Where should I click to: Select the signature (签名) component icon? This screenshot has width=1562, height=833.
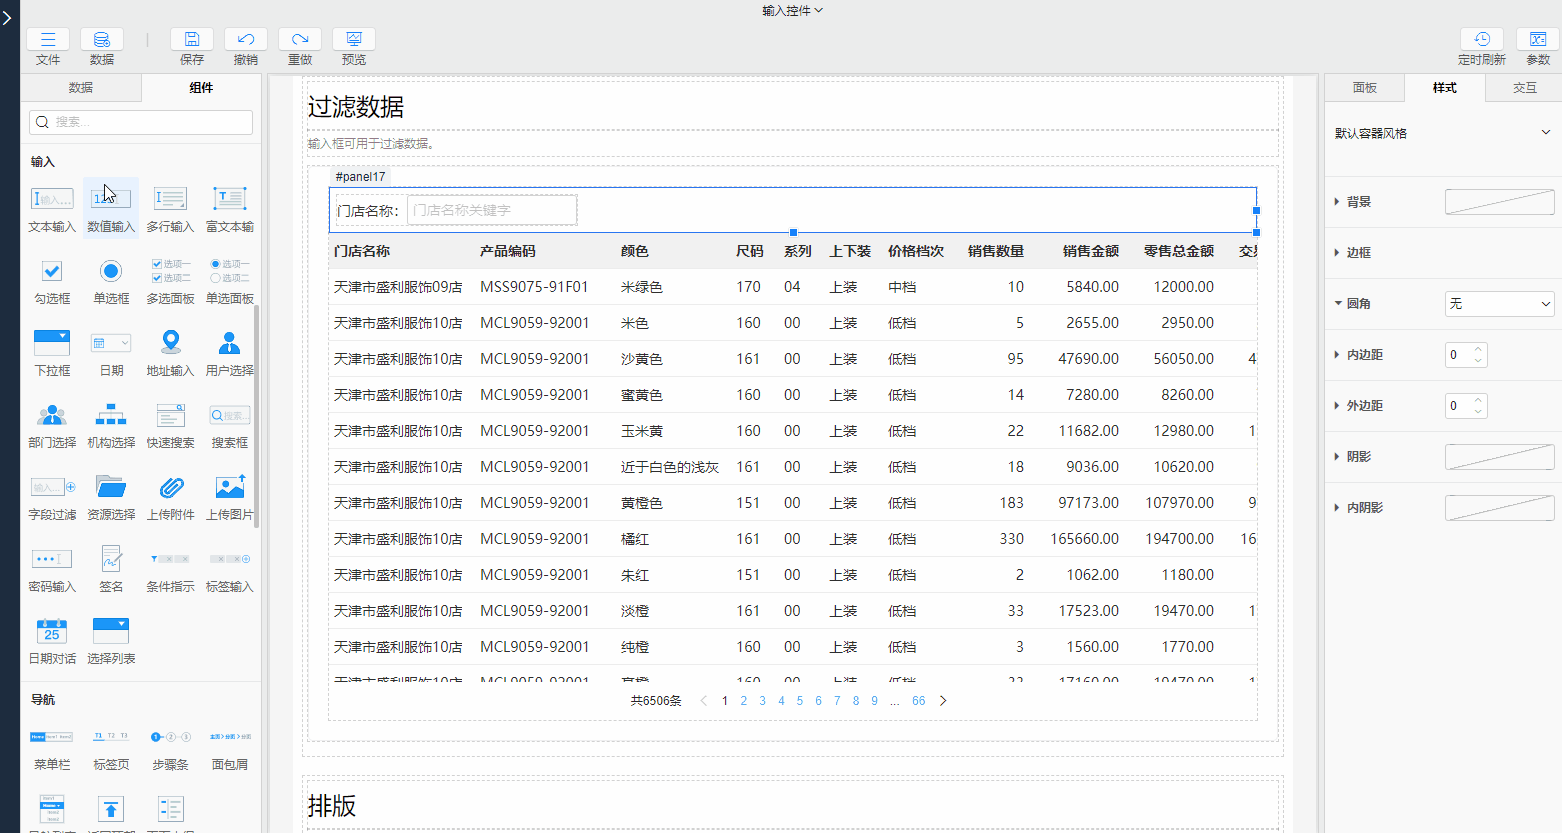pos(111,559)
